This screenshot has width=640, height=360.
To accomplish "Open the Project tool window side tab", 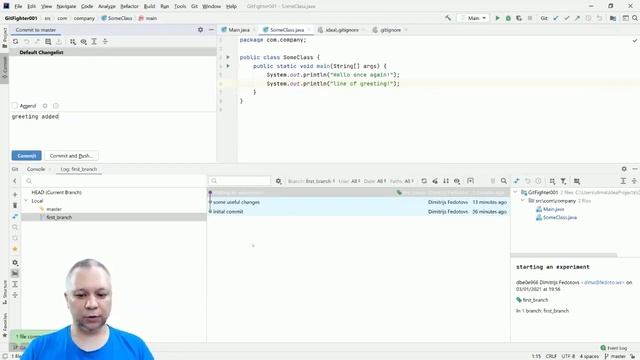I will point(4,38).
